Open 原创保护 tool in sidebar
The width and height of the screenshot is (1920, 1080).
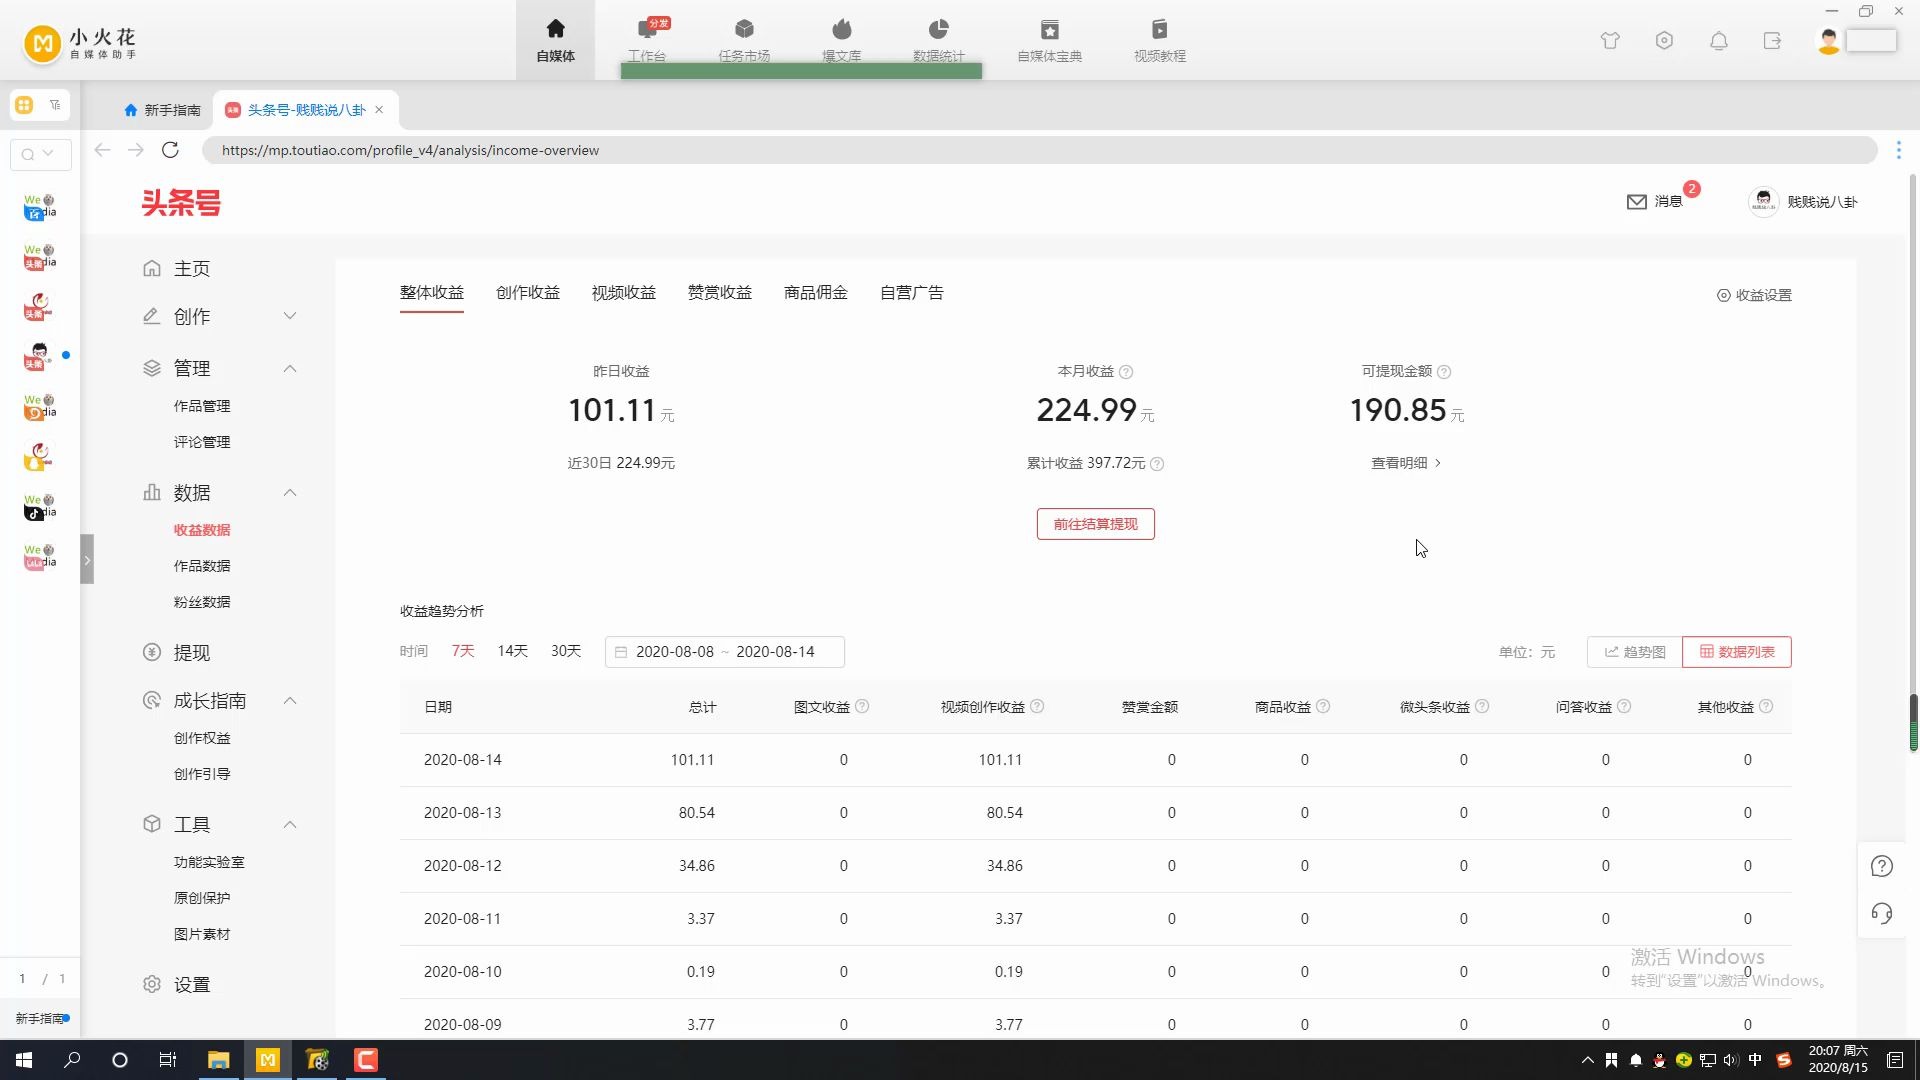(x=202, y=898)
